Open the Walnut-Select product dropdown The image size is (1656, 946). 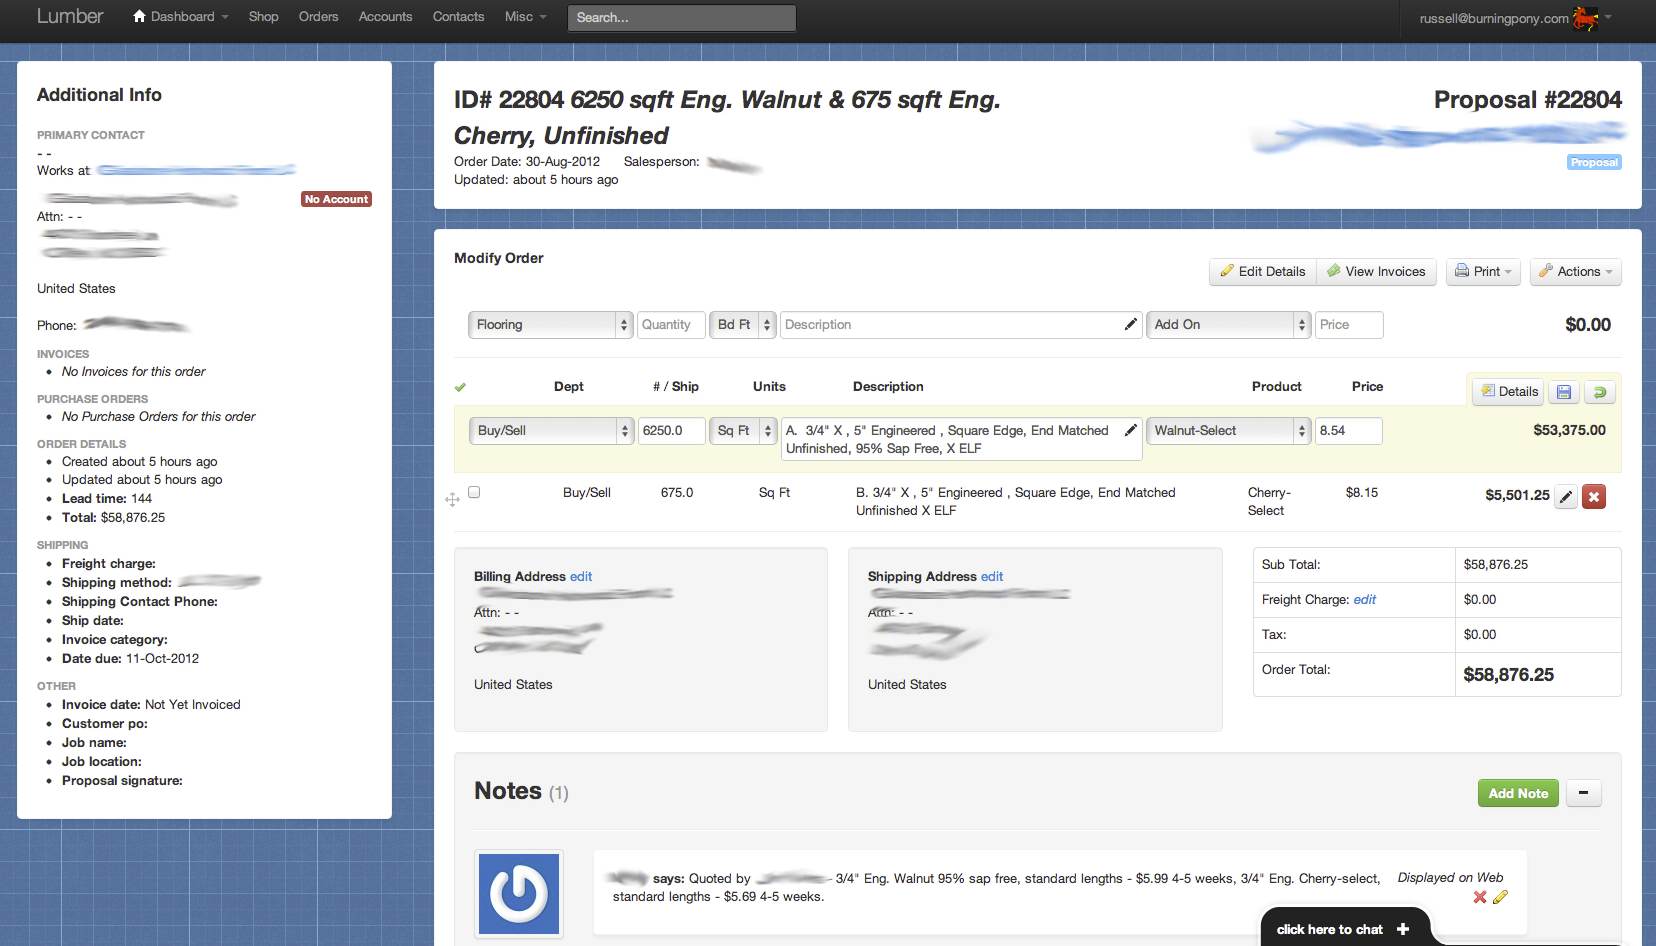click(x=1228, y=431)
